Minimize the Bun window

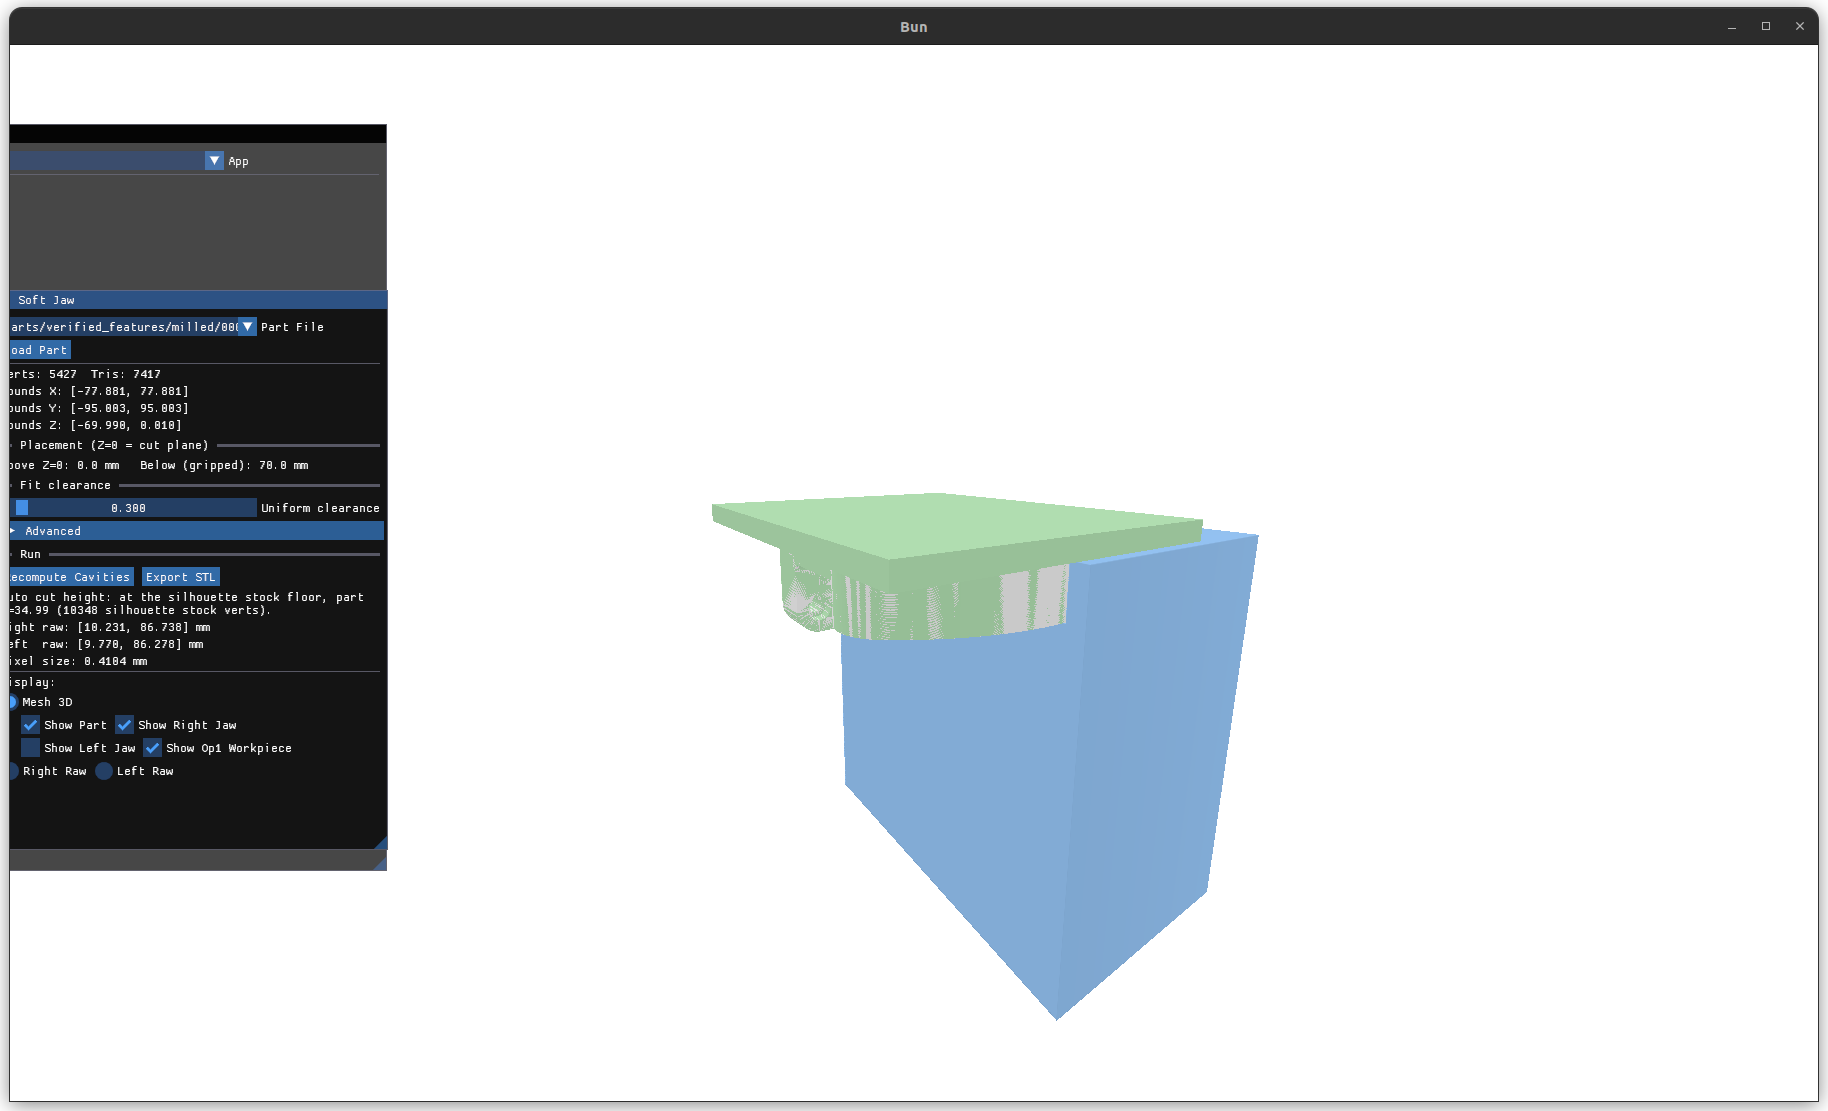click(x=1732, y=27)
